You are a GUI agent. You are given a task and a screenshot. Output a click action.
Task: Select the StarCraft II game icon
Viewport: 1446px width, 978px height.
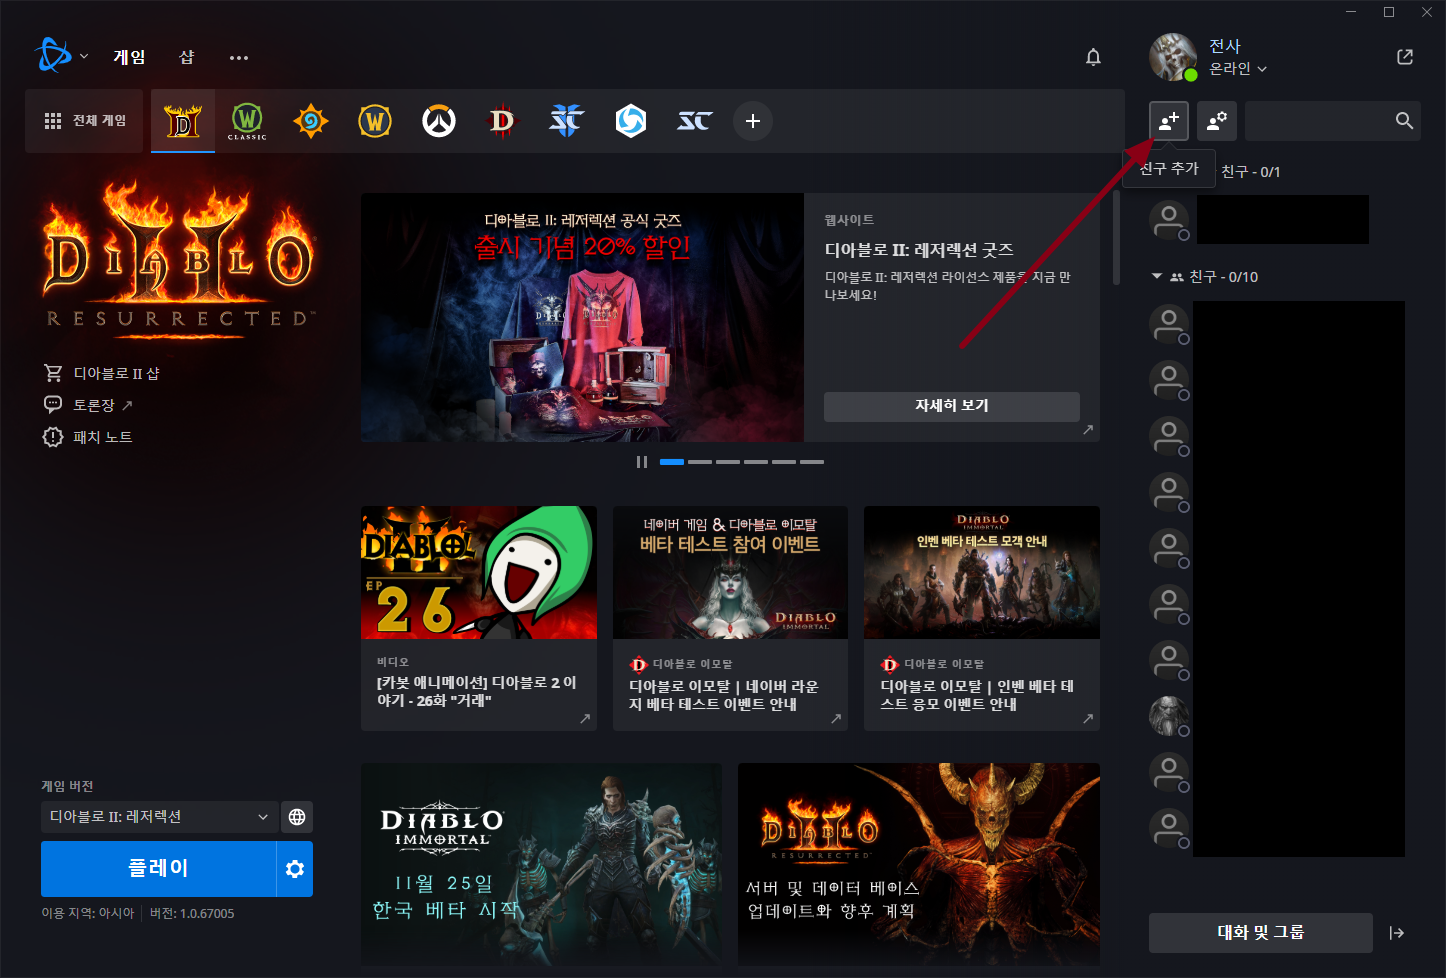point(566,121)
